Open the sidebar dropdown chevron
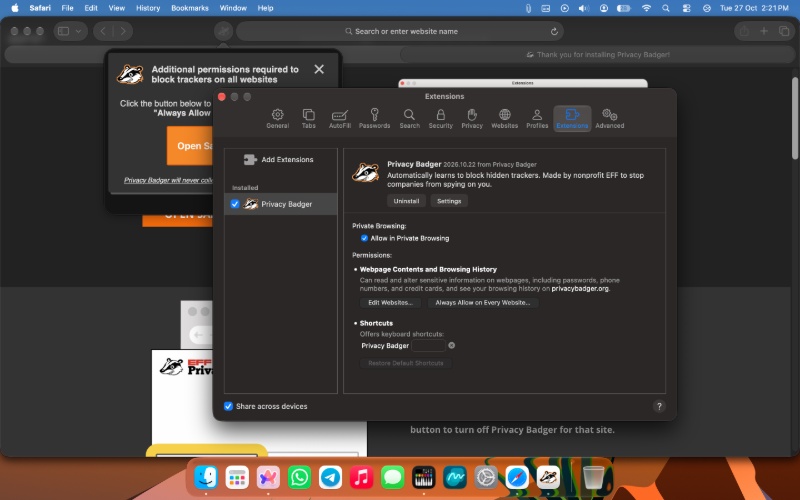The width and height of the screenshot is (800, 500). pyautogui.click(x=79, y=31)
